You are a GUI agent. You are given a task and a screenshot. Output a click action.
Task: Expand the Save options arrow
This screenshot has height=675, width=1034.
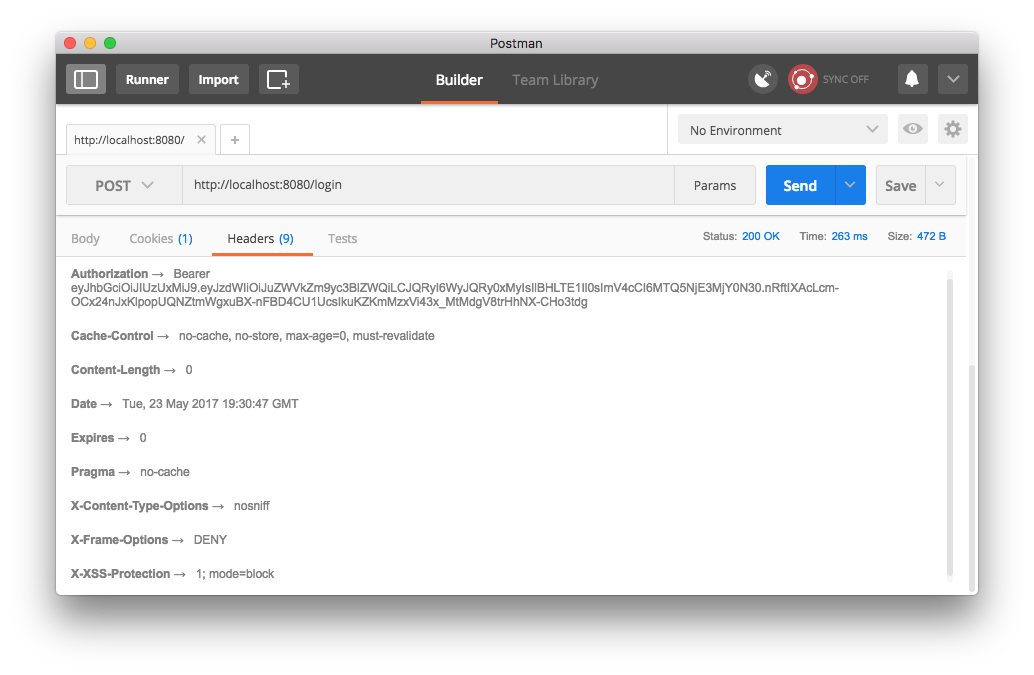coord(940,185)
